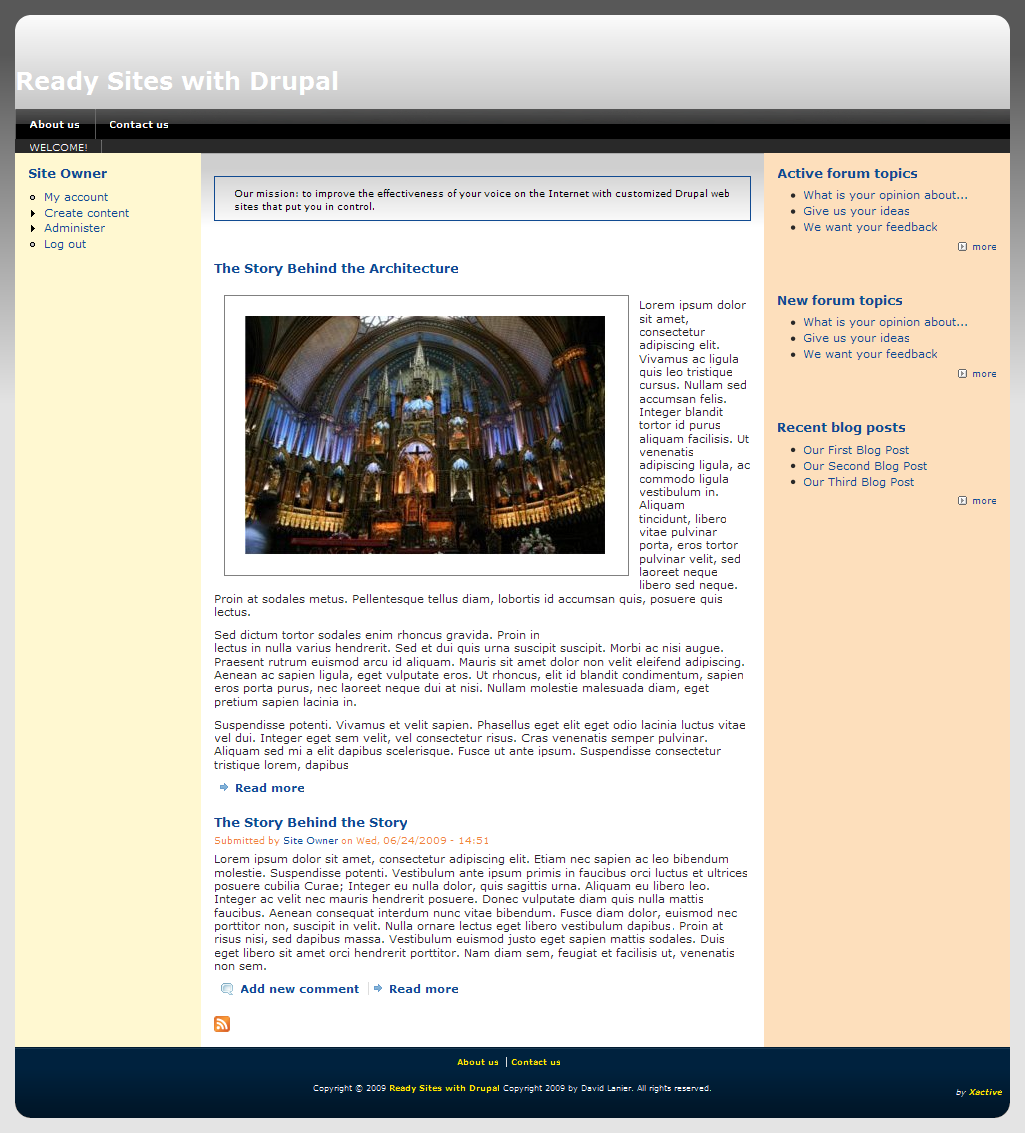This screenshot has width=1025, height=1133.
Task: Open The Story Behind the Architecture title
Action: (336, 268)
